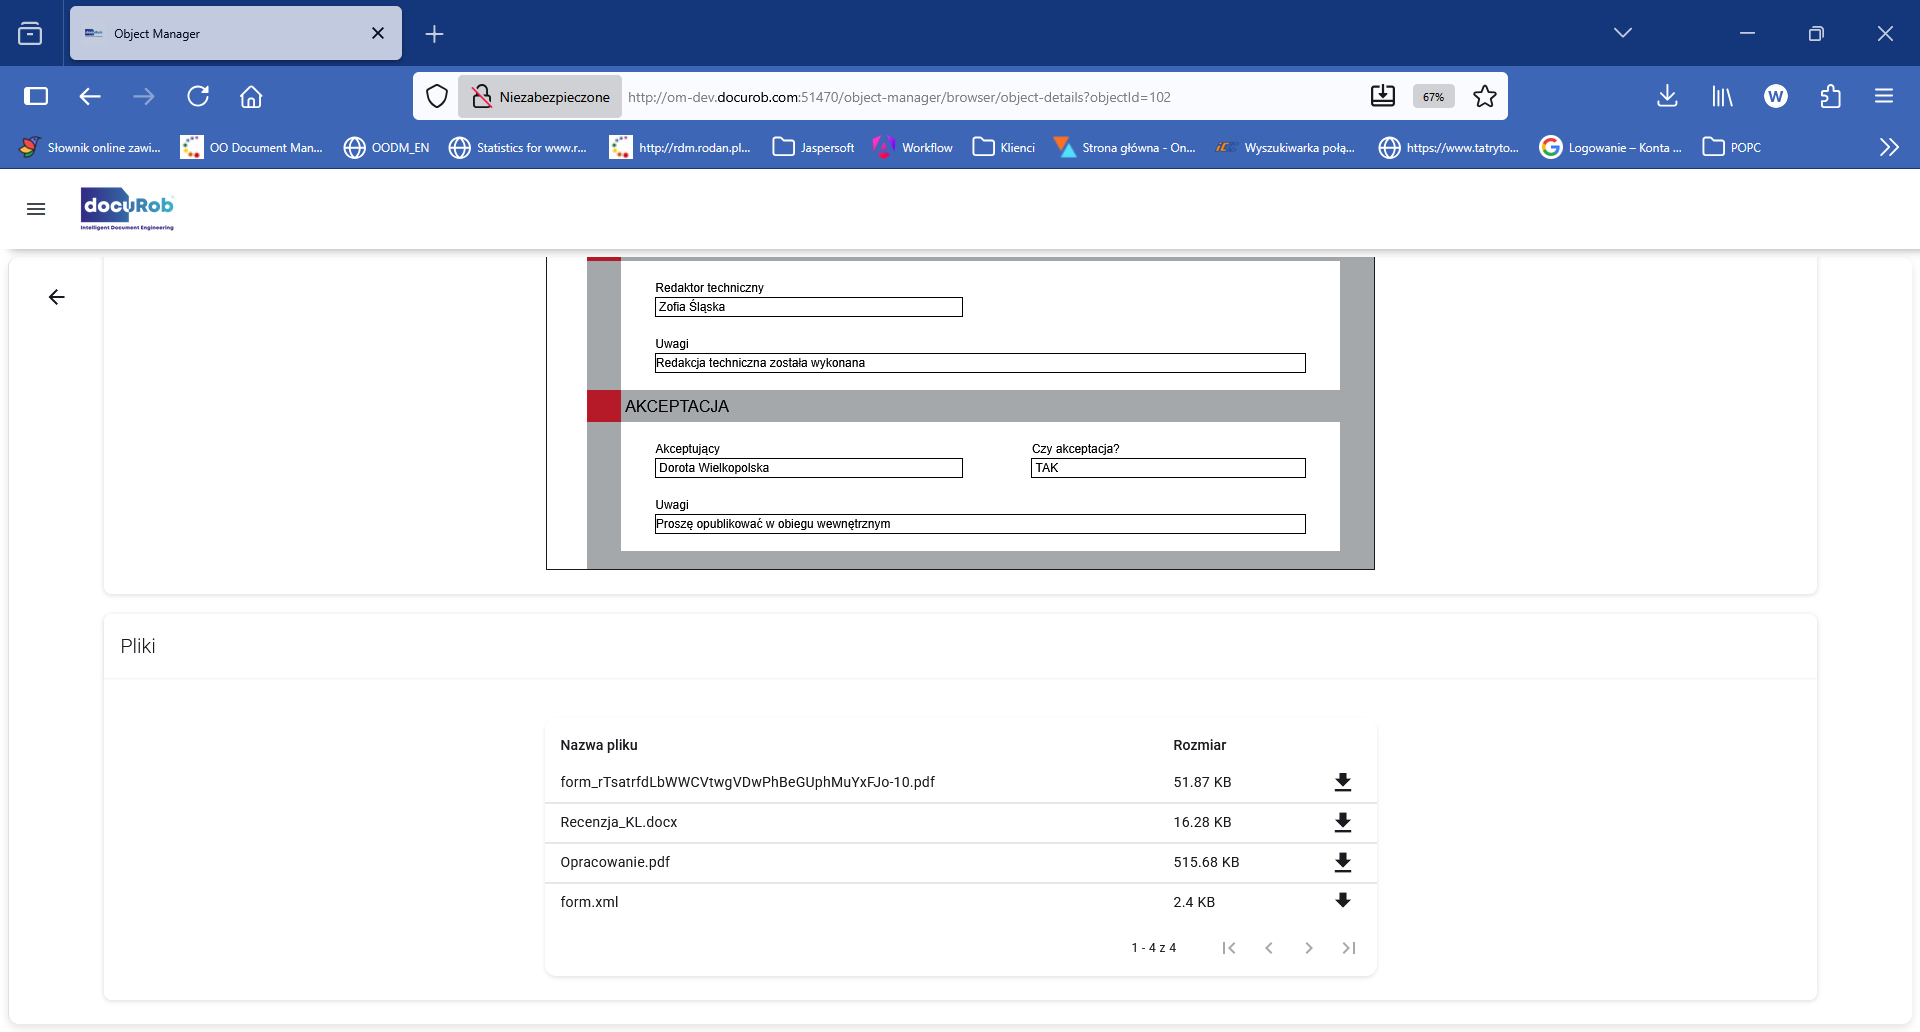The width and height of the screenshot is (1920, 1032).
Task: Open the extensions puzzle icon
Action: [1831, 96]
